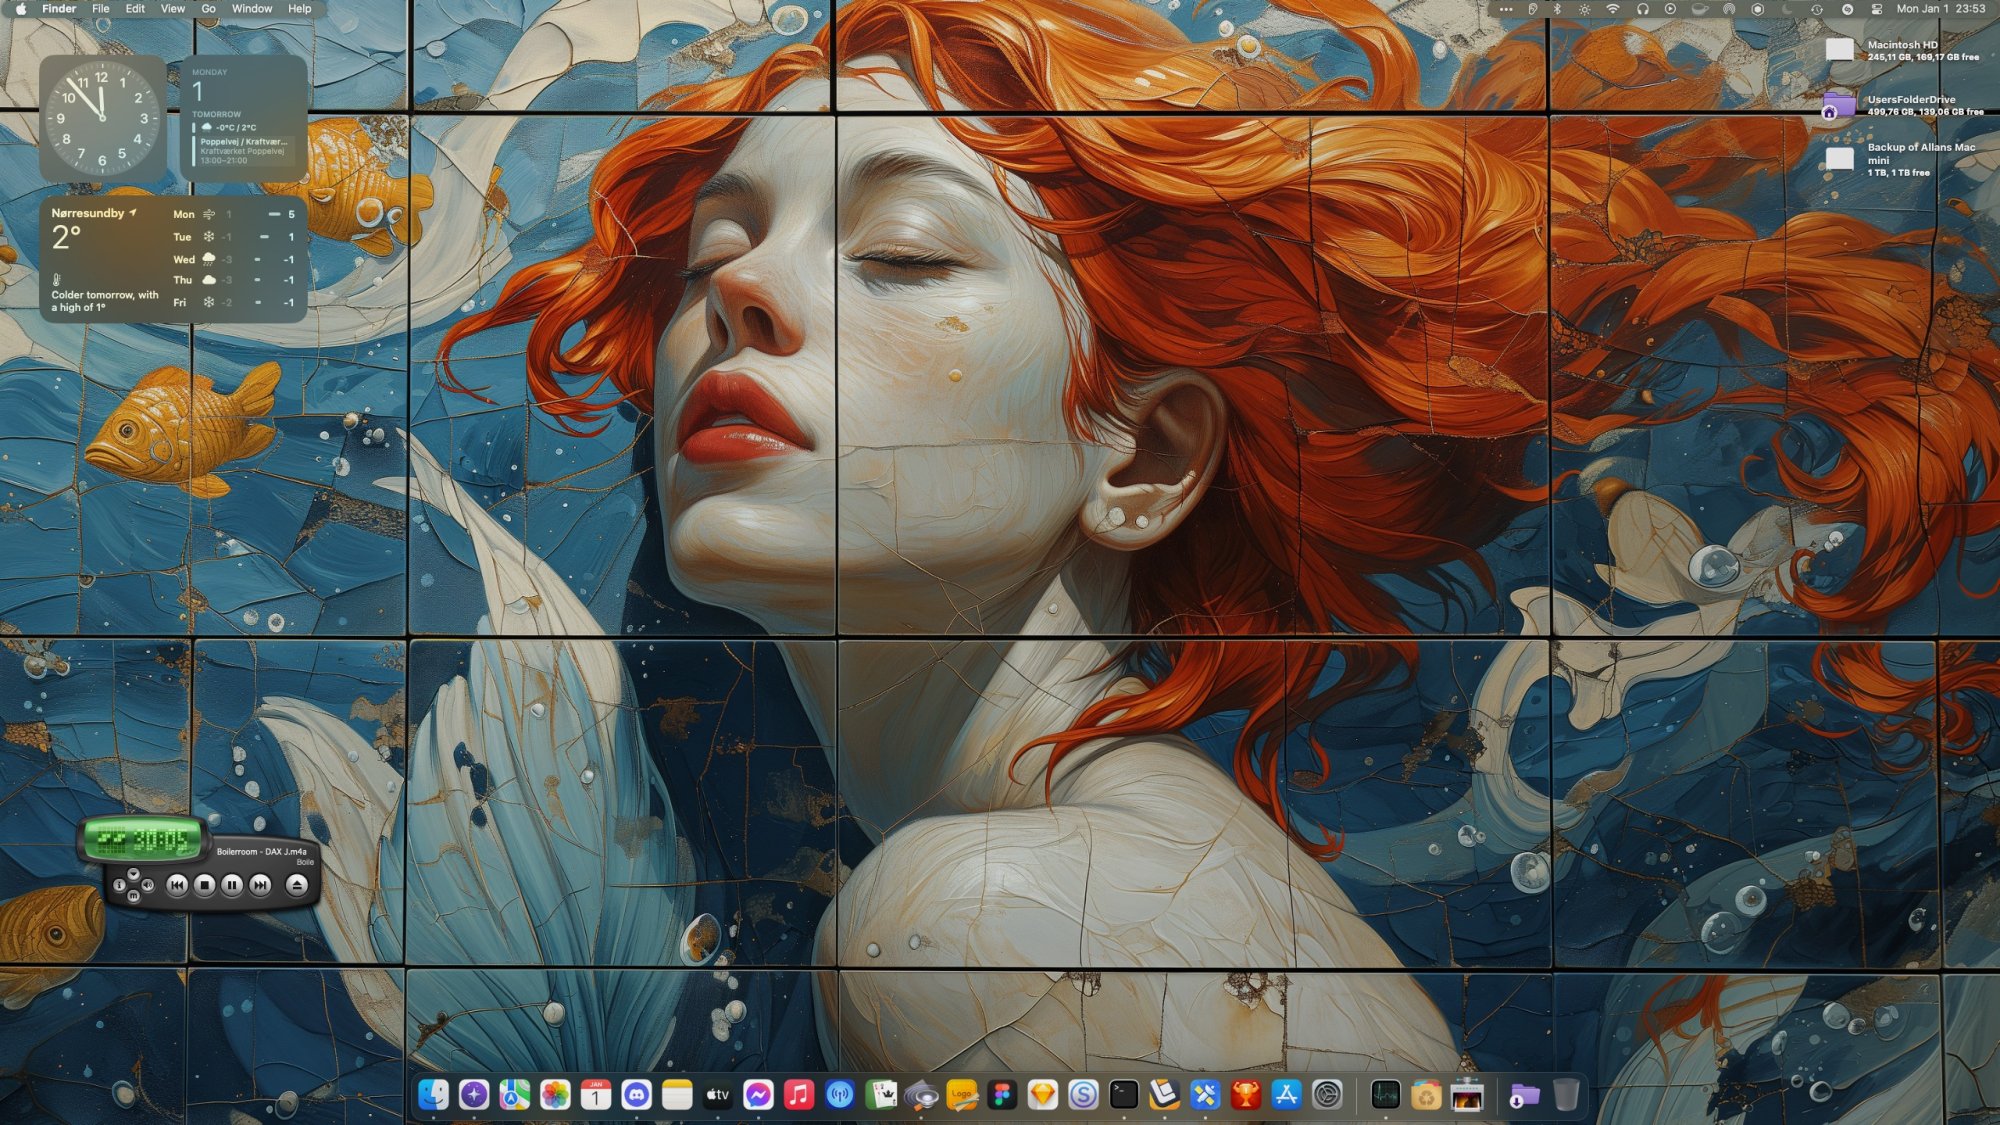Toggle the speaker volume control on the player
Image resolution: width=2000 pixels, height=1125 pixels.
(147, 885)
